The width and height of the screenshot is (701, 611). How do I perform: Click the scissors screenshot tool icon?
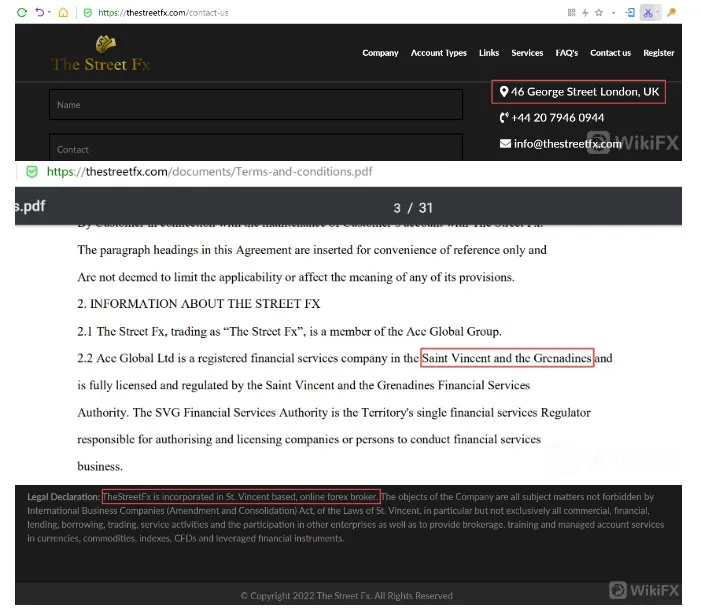pos(648,13)
